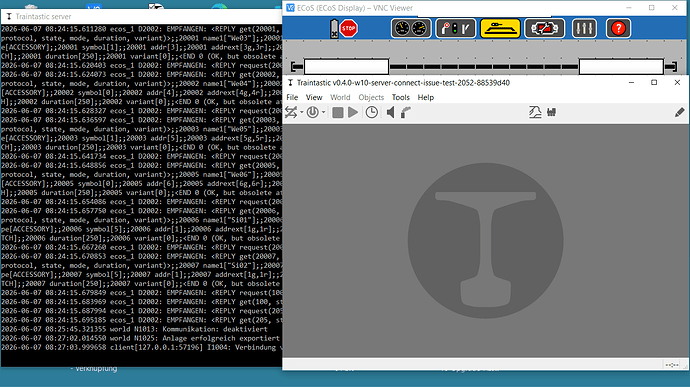The width and height of the screenshot is (690, 387).
Task: Click the left white block on ECoS track
Action: pos(346,67)
